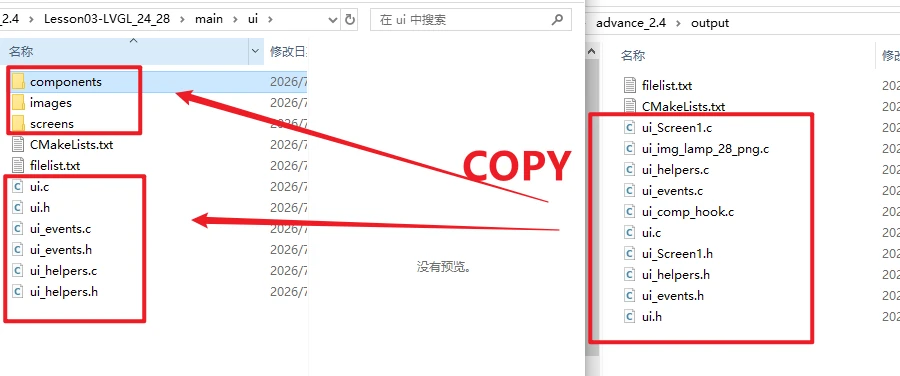Select the components folder icon
The image size is (900, 376).
tap(18, 82)
